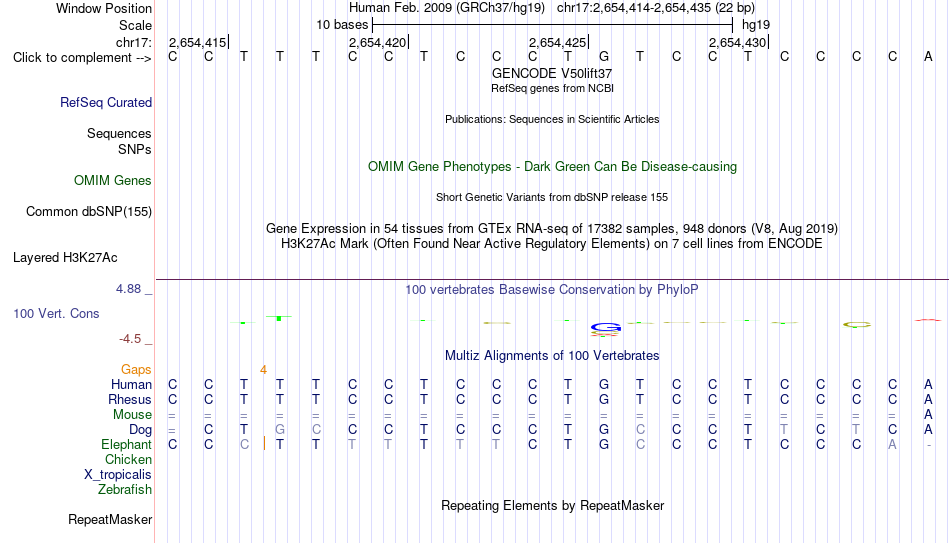
Task: Click the -4.5 conservation lower limit
Action: (130, 339)
